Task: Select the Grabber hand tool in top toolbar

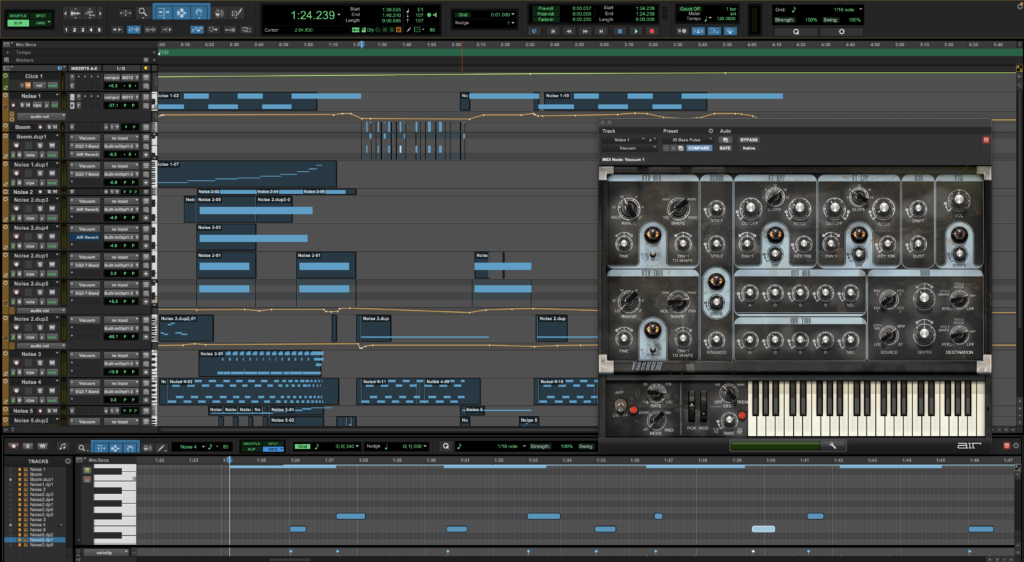Action: (x=200, y=13)
